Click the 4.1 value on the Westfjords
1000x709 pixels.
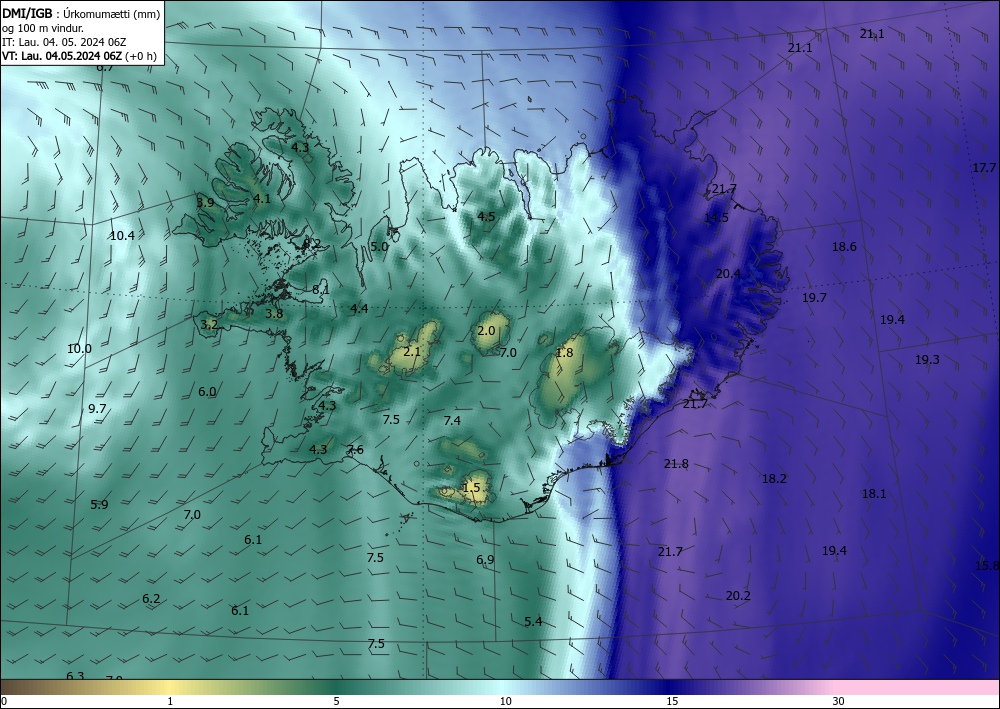[x=261, y=198]
